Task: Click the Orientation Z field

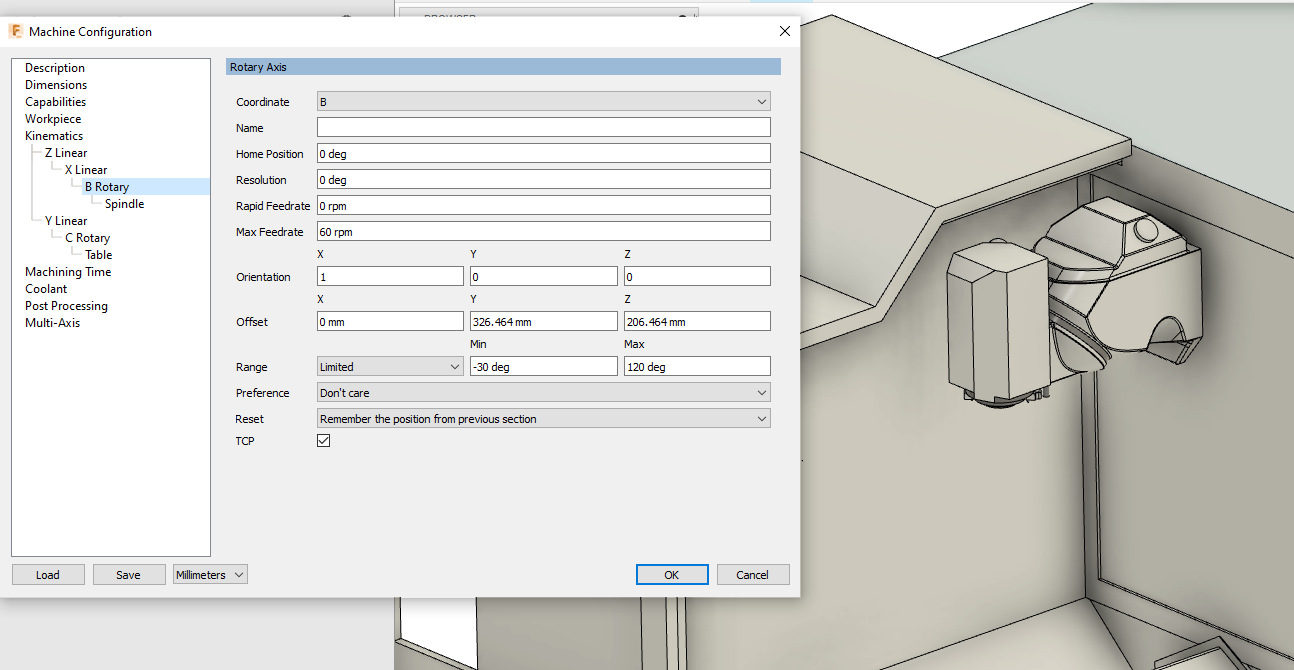Action: coord(697,277)
